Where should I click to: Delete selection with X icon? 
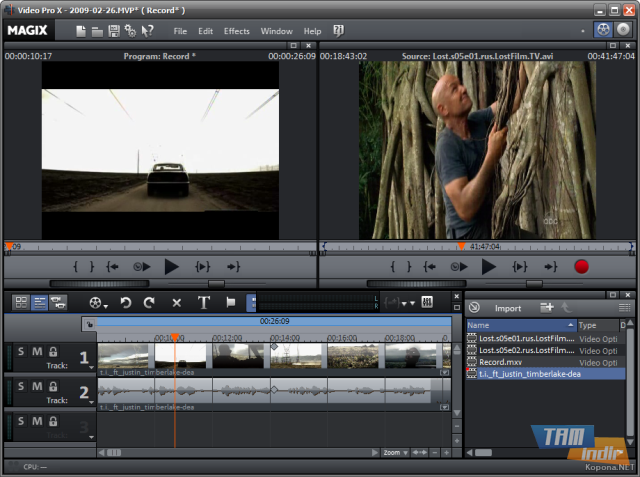point(176,303)
